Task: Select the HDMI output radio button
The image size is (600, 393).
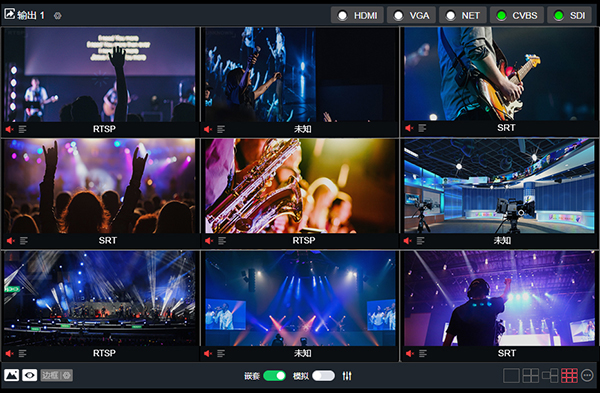Action: pyautogui.click(x=357, y=15)
